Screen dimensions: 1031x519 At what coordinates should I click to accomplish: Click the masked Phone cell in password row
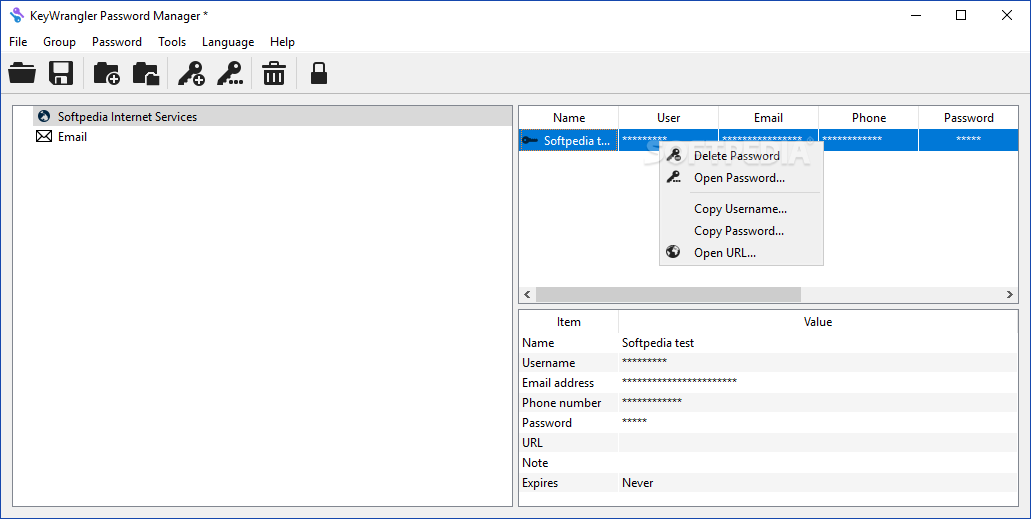pos(869,140)
